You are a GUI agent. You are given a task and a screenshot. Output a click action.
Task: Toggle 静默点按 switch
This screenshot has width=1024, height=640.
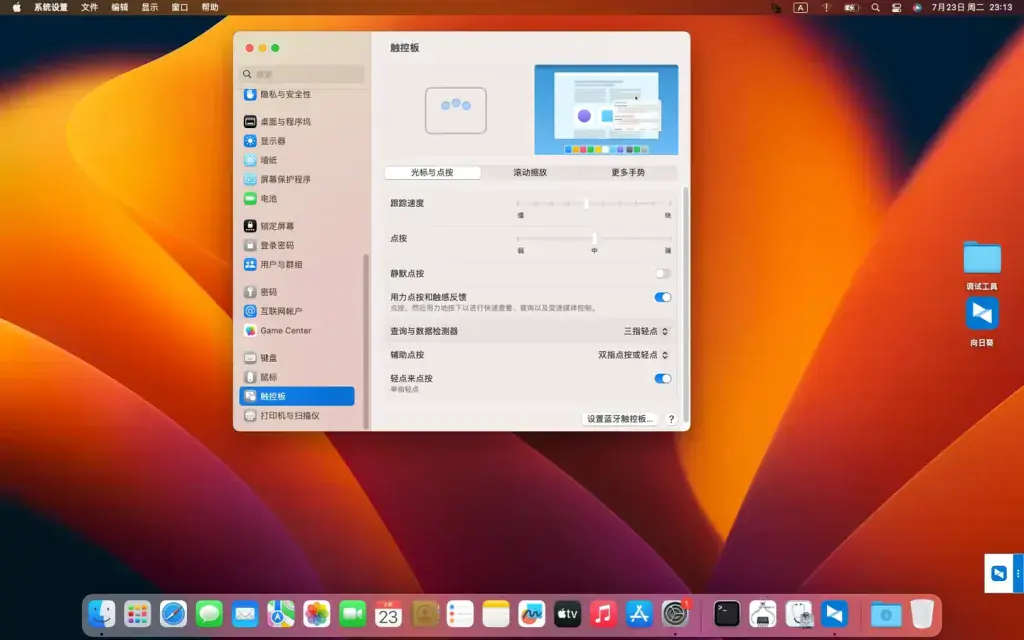tap(663, 274)
